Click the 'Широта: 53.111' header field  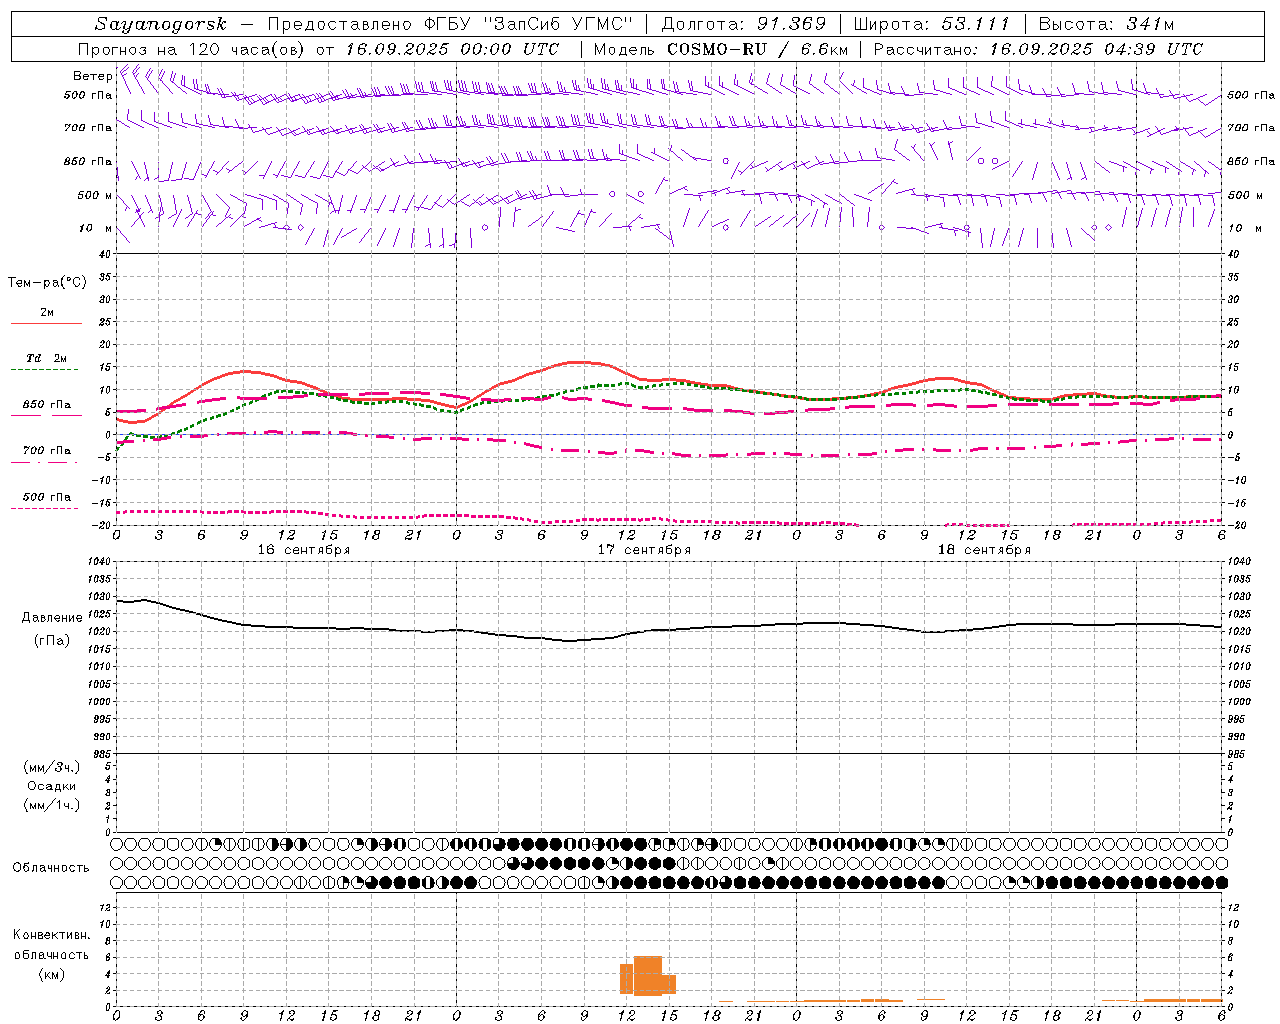coord(932,24)
